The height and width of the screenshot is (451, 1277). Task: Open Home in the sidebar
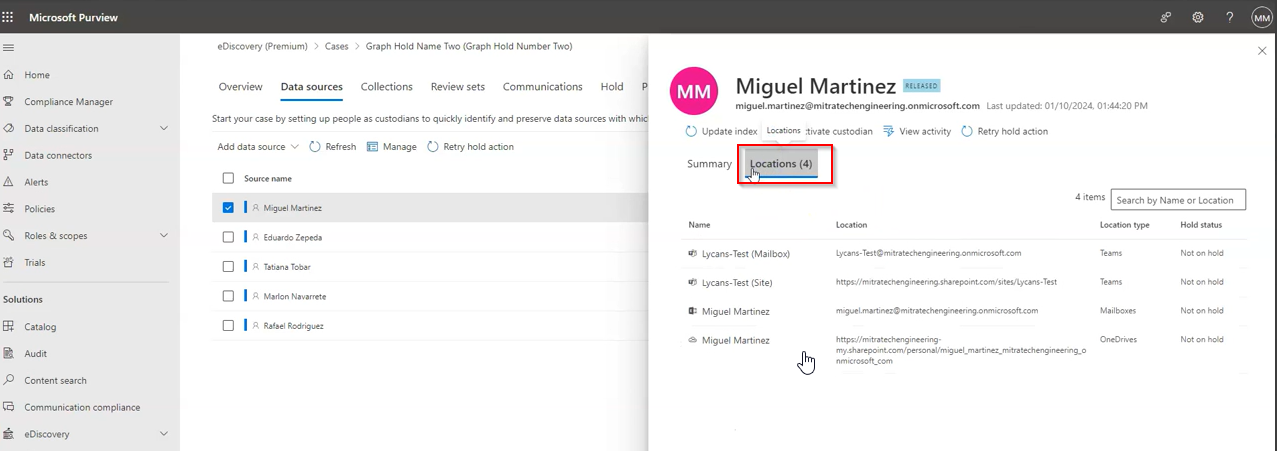coord(37,75)
